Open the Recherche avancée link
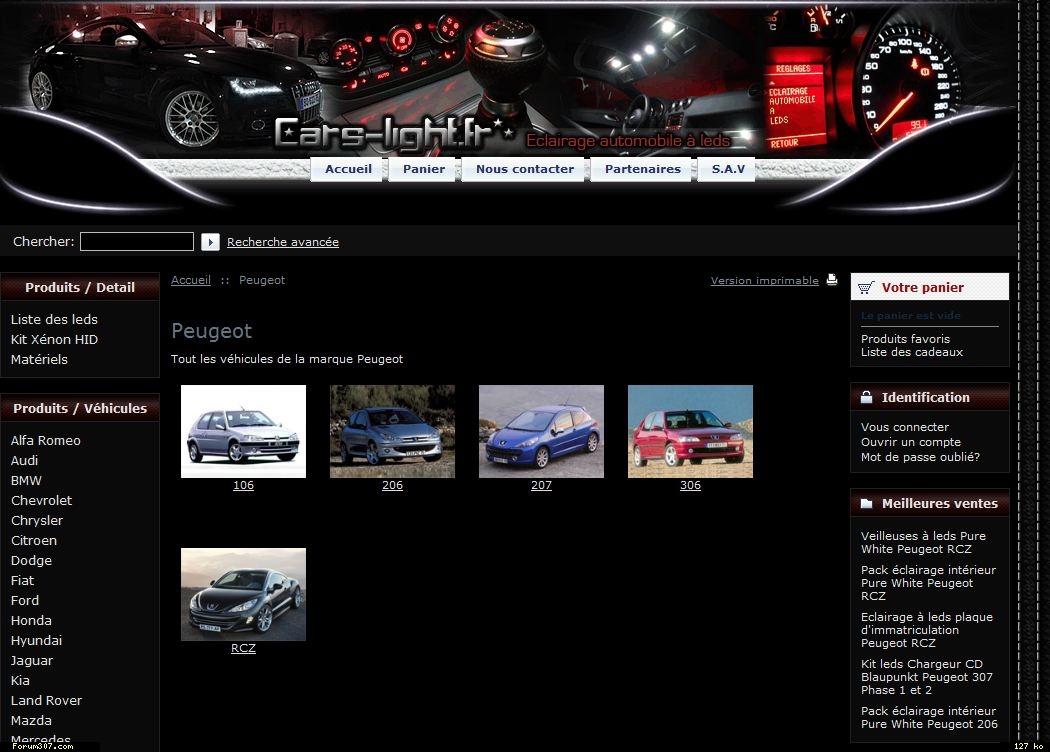The width and height of the screenshot is (1050, 752). pyautogui.click(x=283, y=242)
